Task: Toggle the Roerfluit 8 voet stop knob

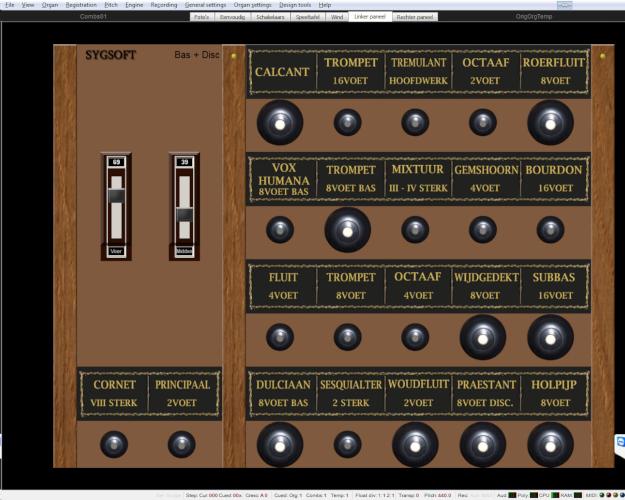Action: pos(551,122)
